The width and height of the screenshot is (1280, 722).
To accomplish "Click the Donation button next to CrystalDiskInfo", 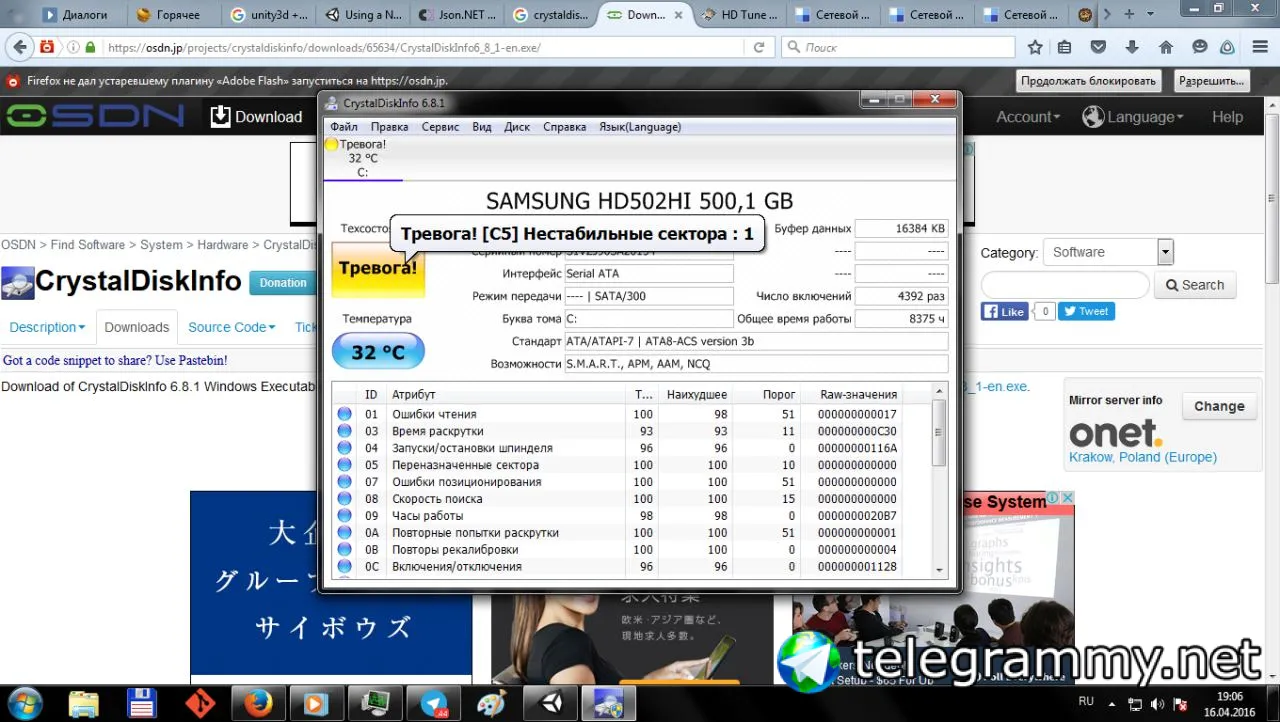I will click(x=283, y=283).
